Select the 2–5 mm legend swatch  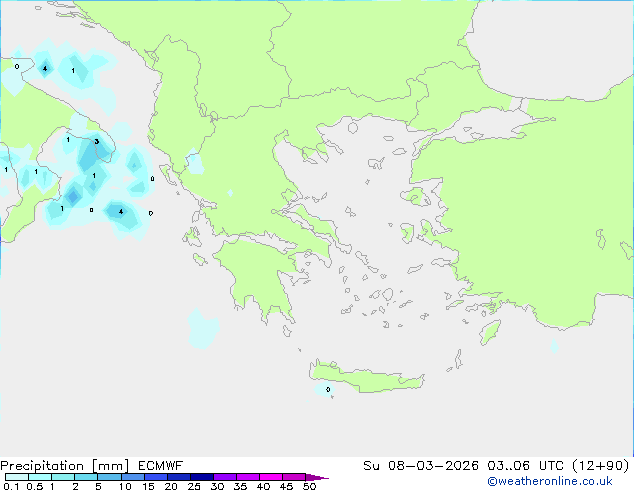pyautogui.click(x=86, y=477)
